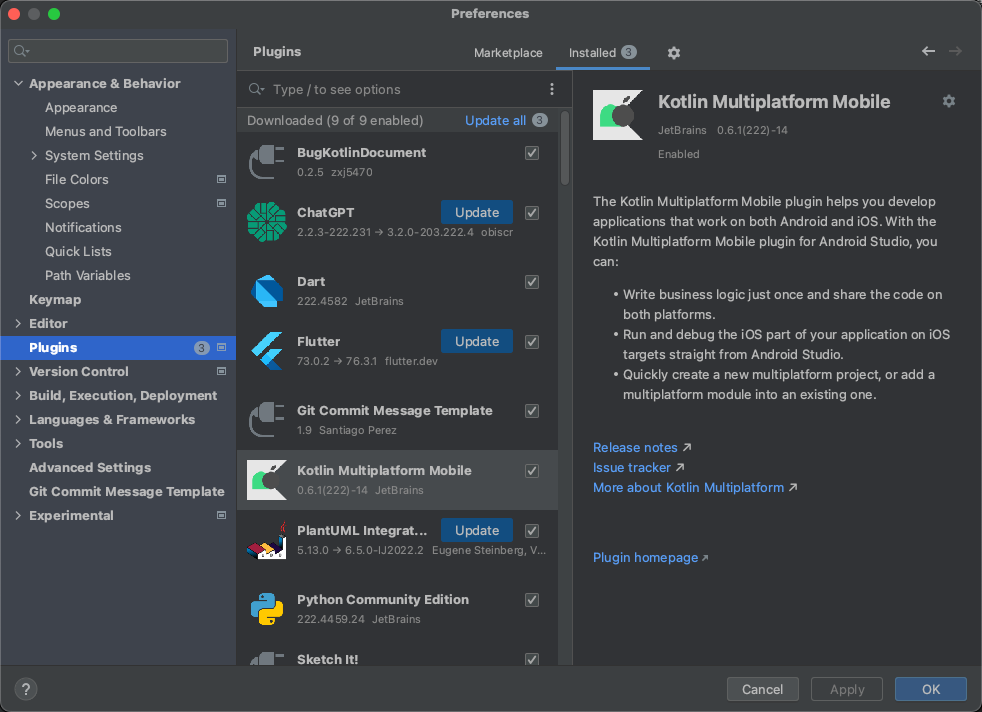The width and height of the screenshot is (982, 712).
Task: Uncheck Kotlin Multiplatform Mobile checkbox
Action: click(532, 471)
